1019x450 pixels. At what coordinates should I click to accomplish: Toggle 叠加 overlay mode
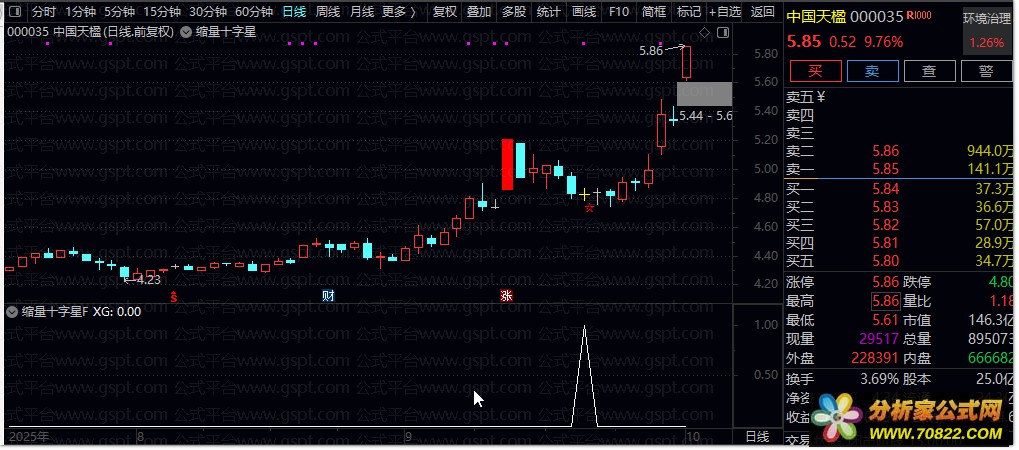pos(479,11)
